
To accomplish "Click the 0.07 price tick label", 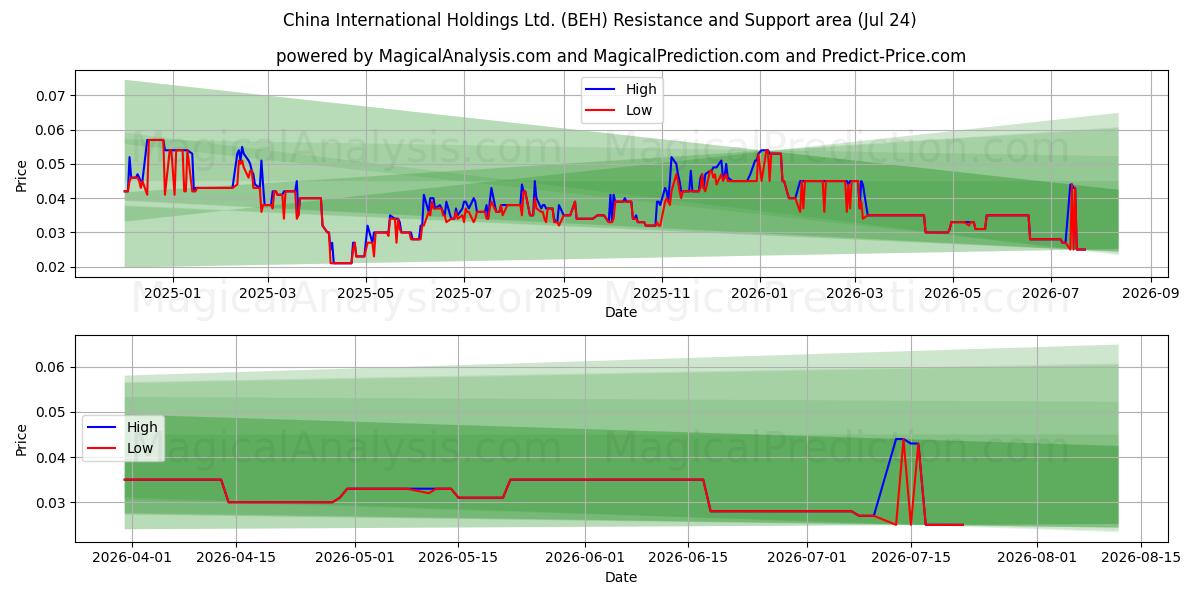I will tap(51, 96).
